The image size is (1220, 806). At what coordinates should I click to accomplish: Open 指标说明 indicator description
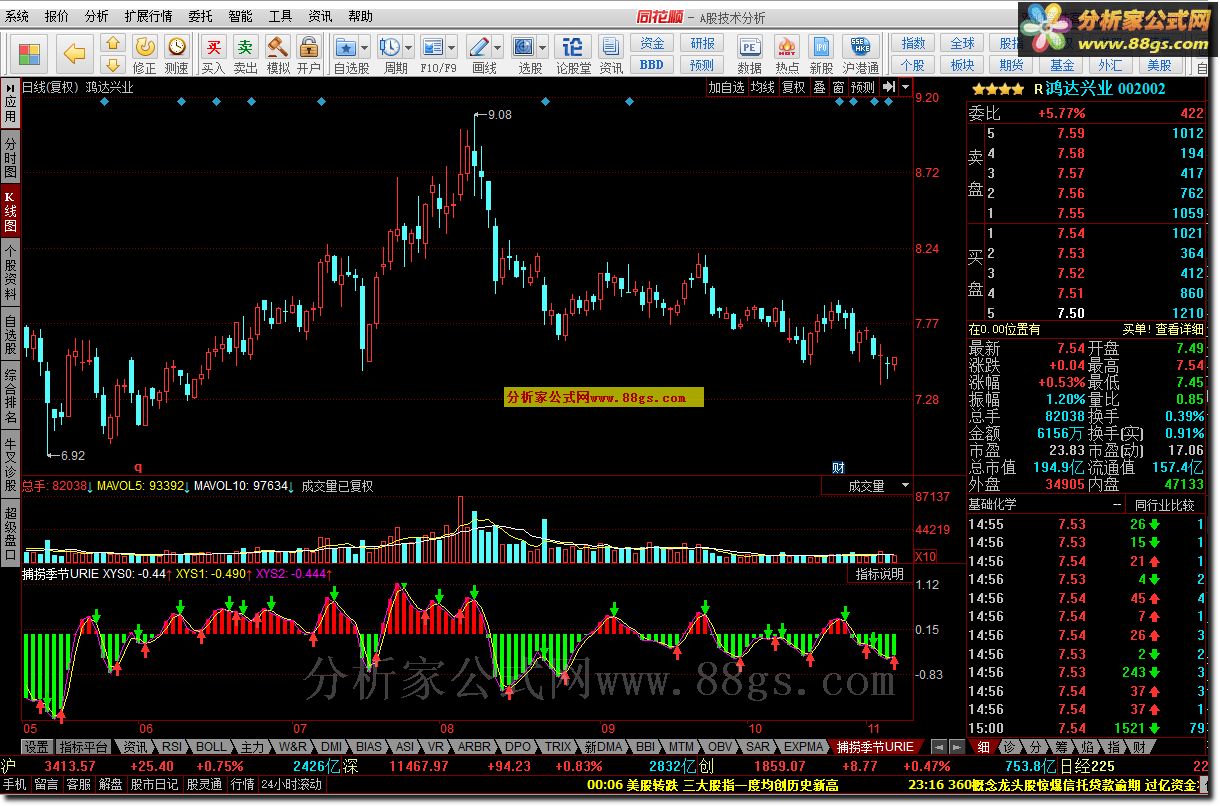[879, 574]
